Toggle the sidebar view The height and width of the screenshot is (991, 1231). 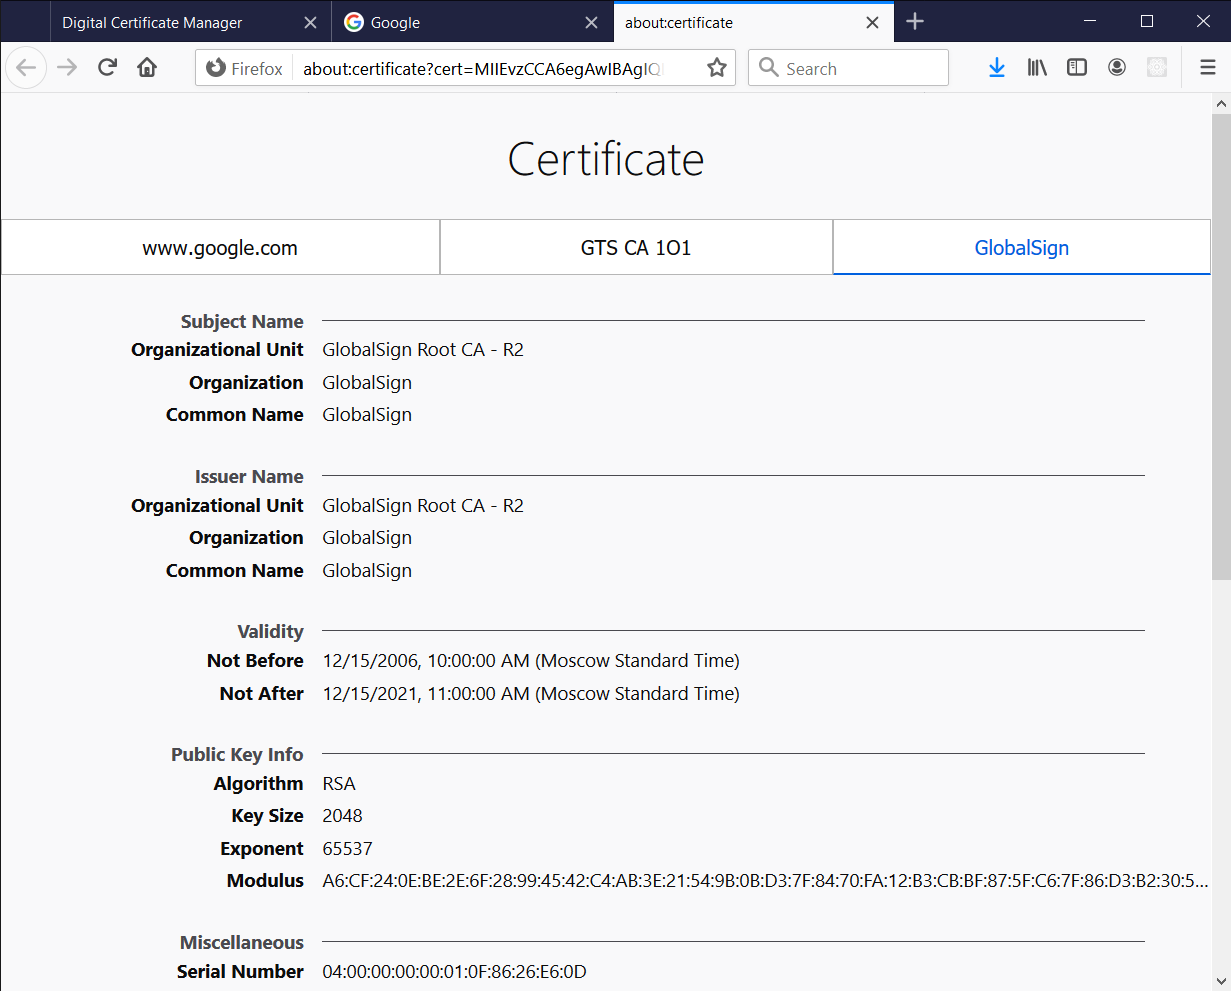click(x=1077, y=68)
